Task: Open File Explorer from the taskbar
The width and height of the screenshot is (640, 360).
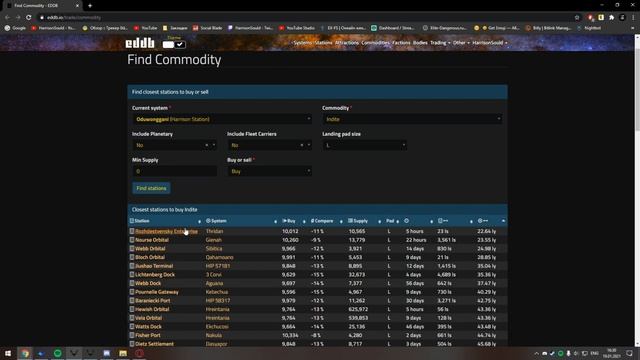Action: coord(123,353)
